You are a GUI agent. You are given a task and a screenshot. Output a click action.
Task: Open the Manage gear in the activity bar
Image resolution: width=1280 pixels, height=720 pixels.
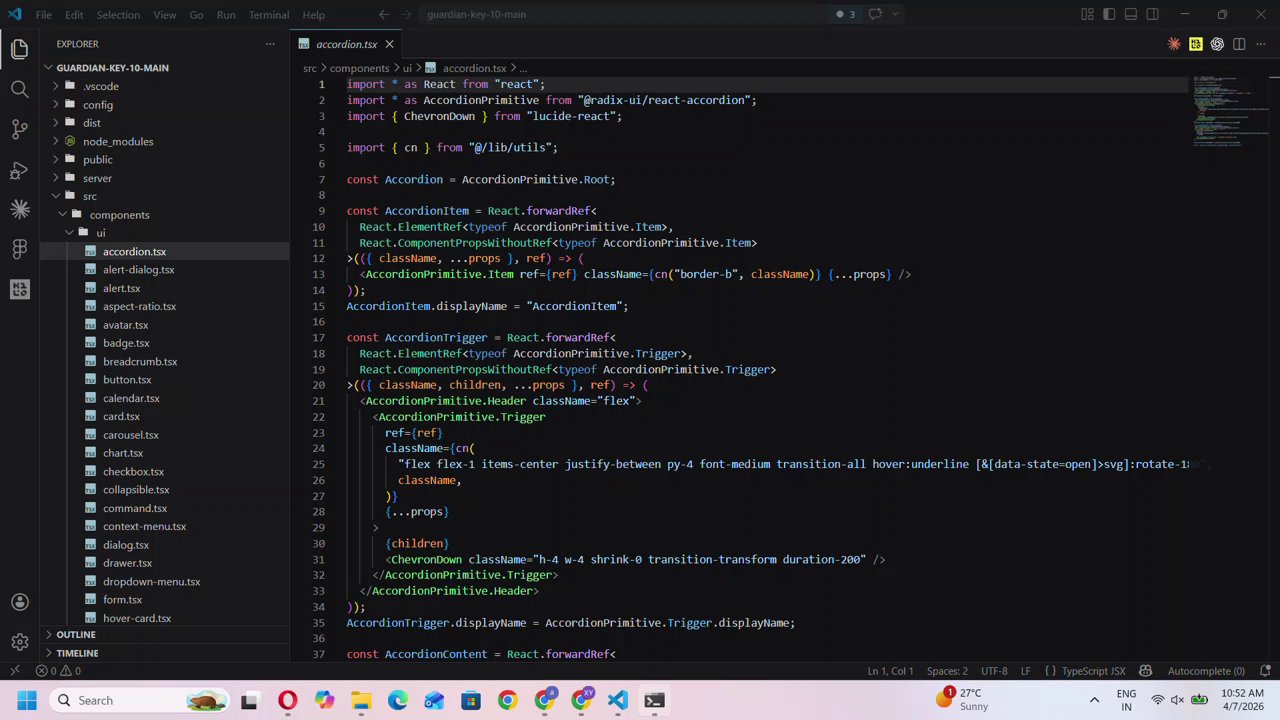coord(19,642)
